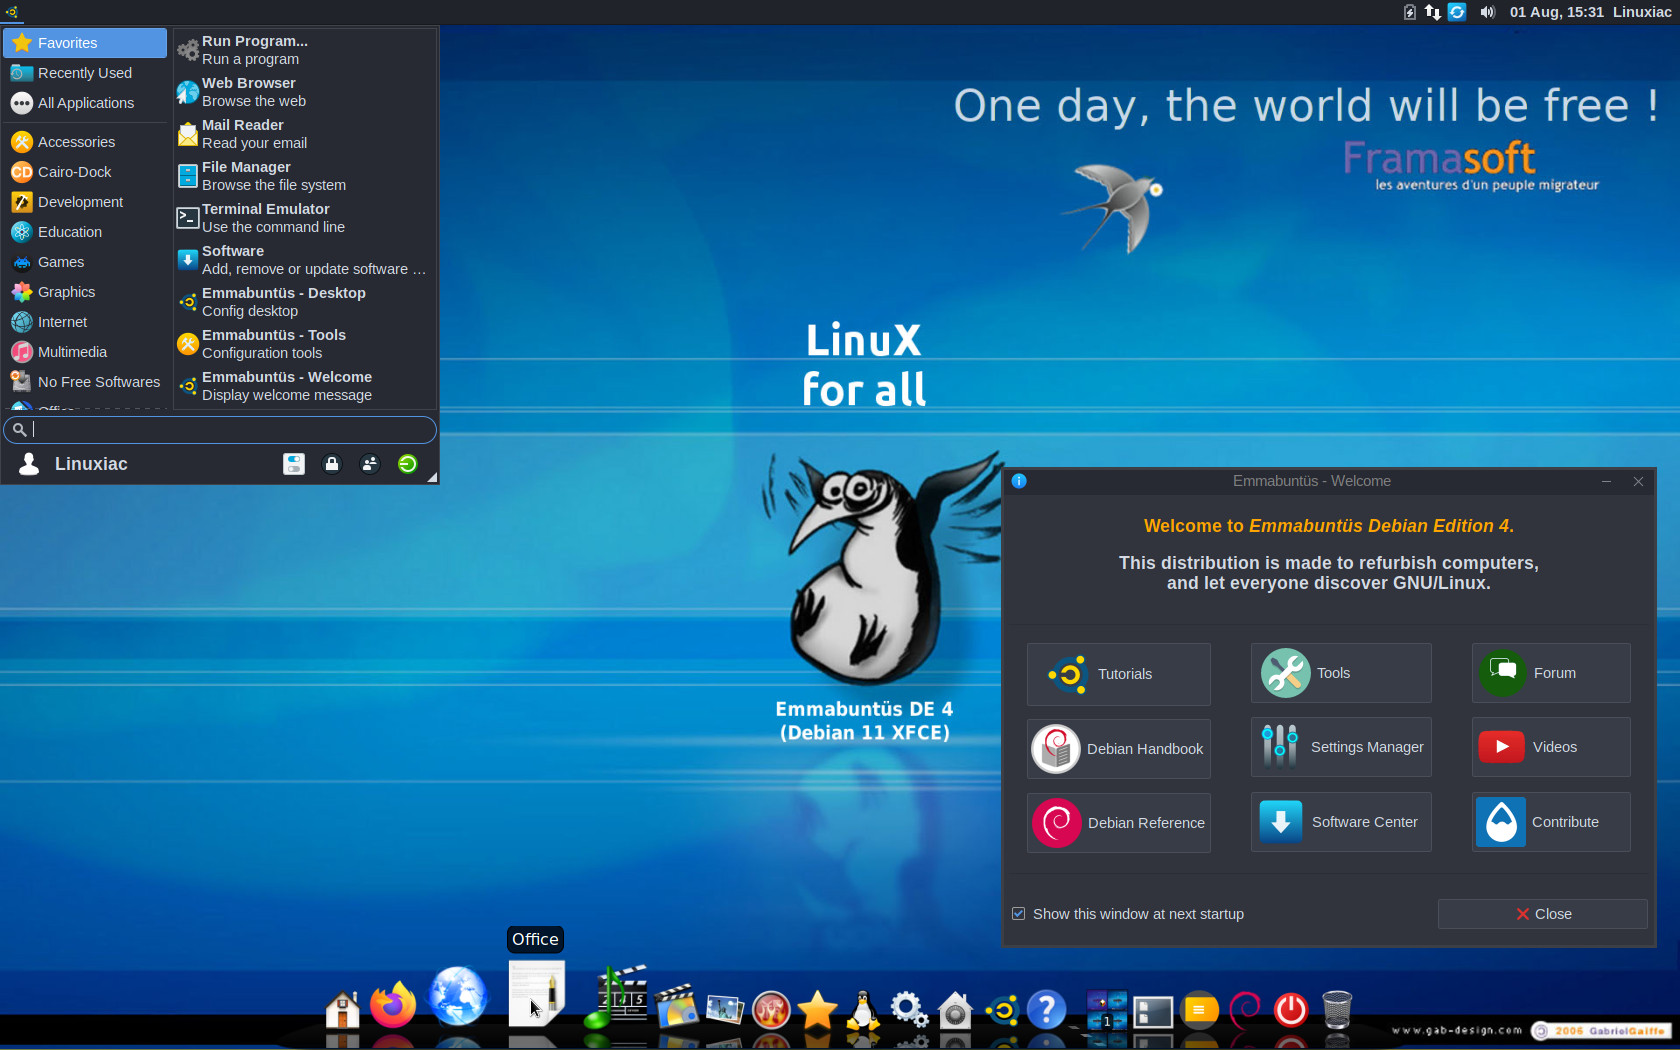This screenshot has height=1050, width=1680.
Task: Open the blue question mark help dock icon
Action: (1046, 1010)
